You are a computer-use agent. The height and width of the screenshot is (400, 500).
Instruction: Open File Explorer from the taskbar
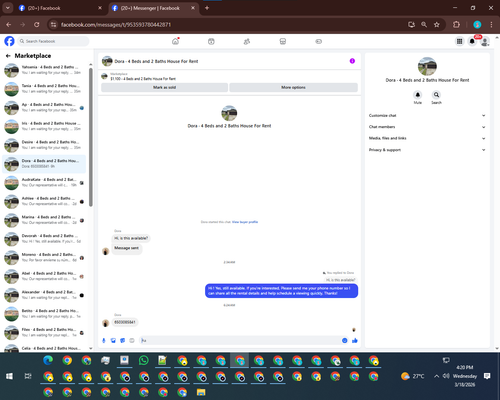tap(201, 392)
